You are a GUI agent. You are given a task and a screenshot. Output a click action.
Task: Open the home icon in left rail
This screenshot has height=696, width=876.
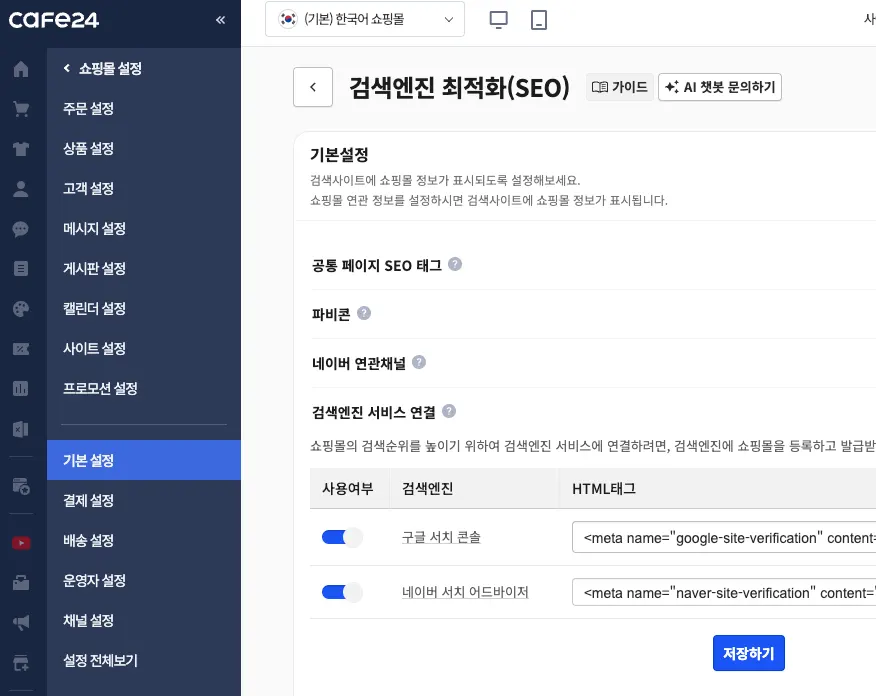pos(21,69)
